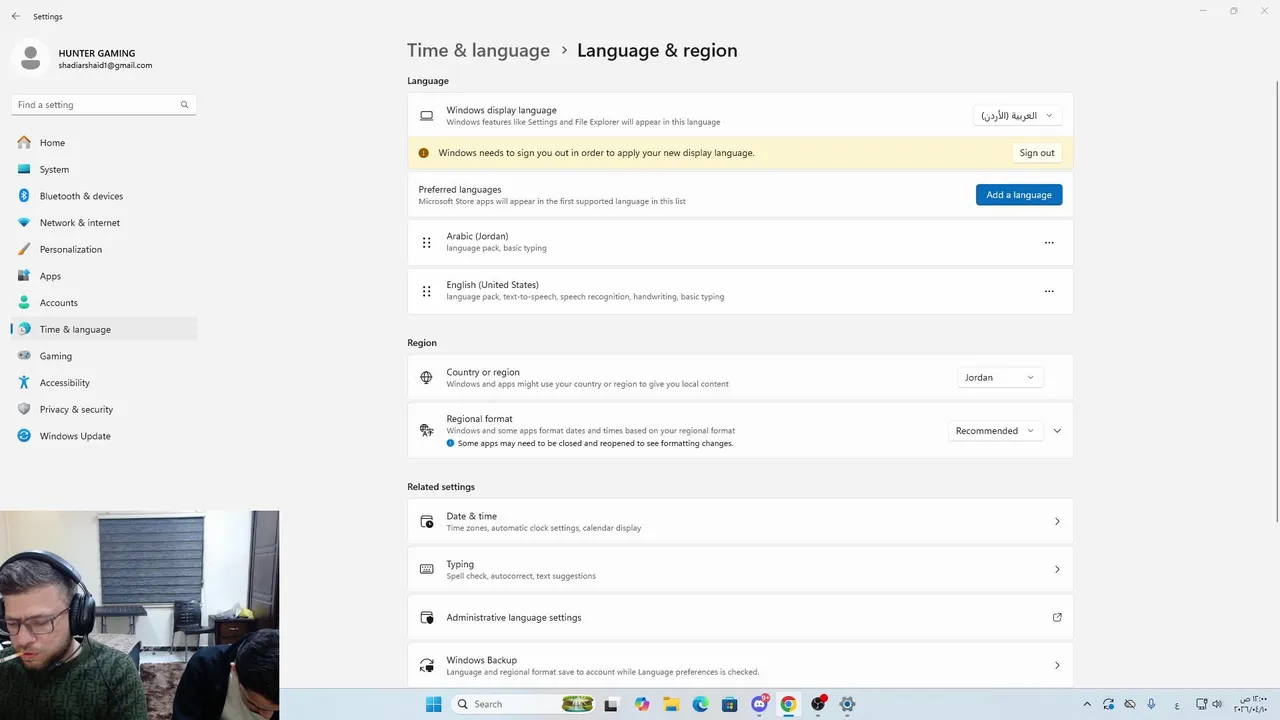The height and width of the screenshot is (720, 1280).
Task: Click the Privacy & security shield icon
Action: coord(24,409)
